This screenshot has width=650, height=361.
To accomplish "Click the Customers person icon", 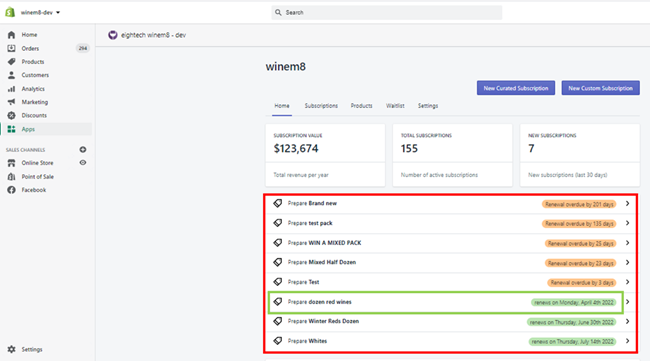I will click(x=11, y=75).
